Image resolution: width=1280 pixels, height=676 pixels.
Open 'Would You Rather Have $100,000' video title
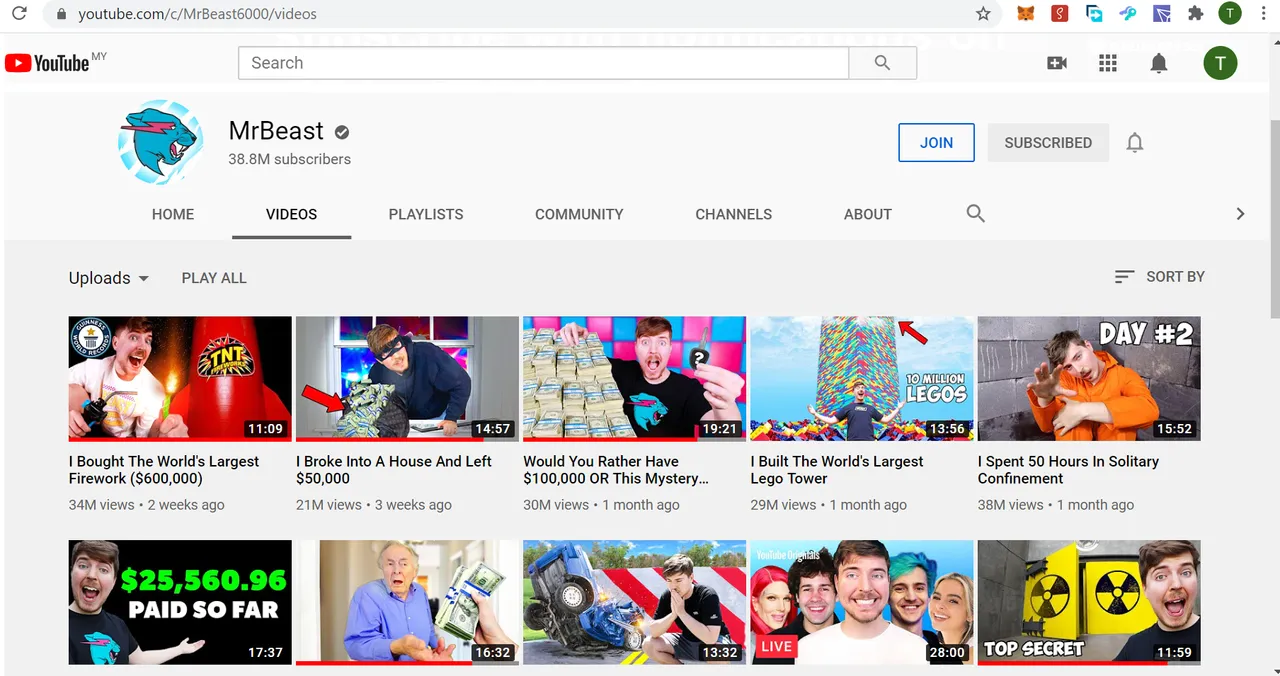click(x=616, y=470)
